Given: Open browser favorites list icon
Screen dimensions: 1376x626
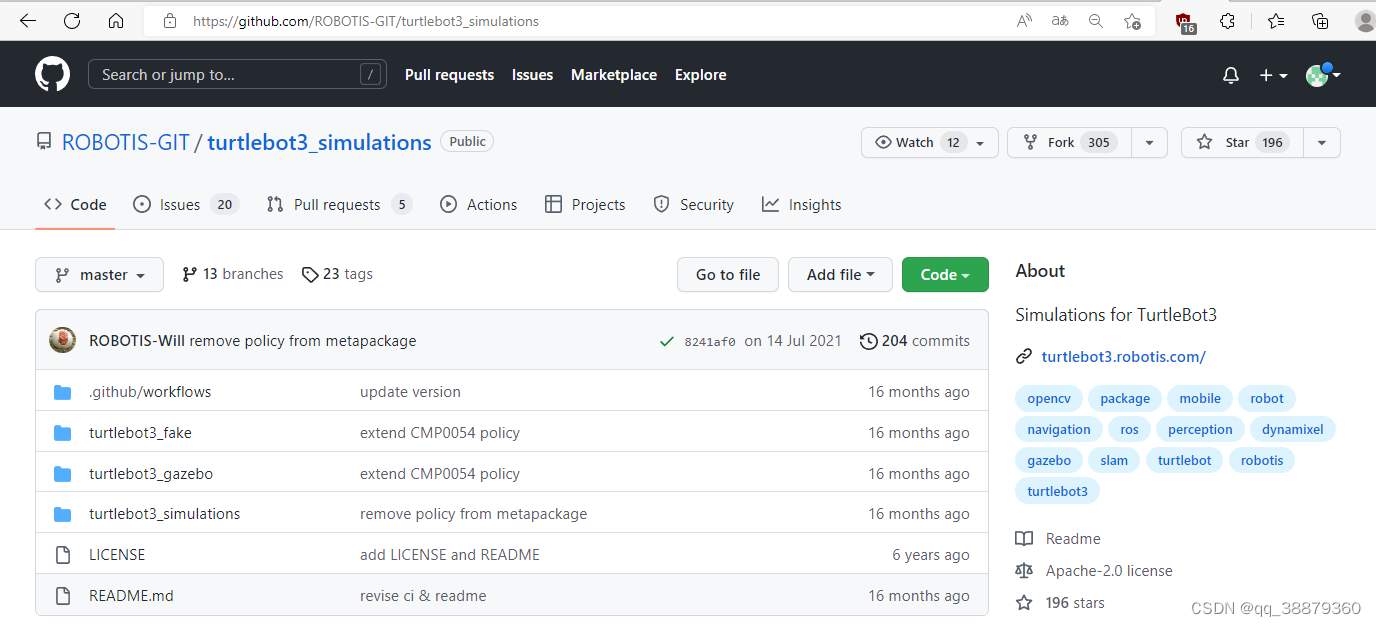Looking at the screenshot, I should click(1276, 21).
